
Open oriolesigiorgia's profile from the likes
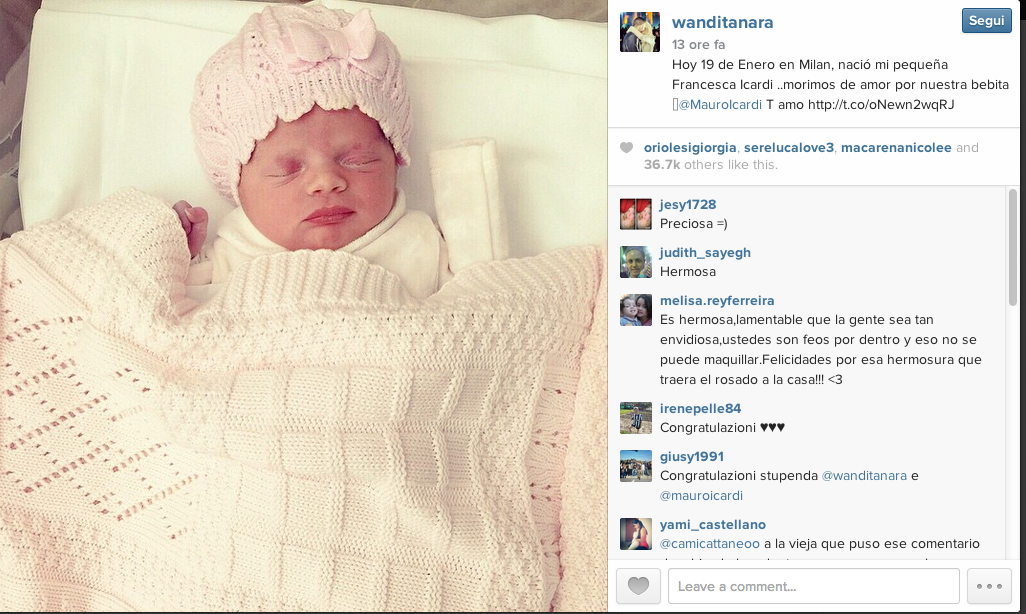coord(690,148)
